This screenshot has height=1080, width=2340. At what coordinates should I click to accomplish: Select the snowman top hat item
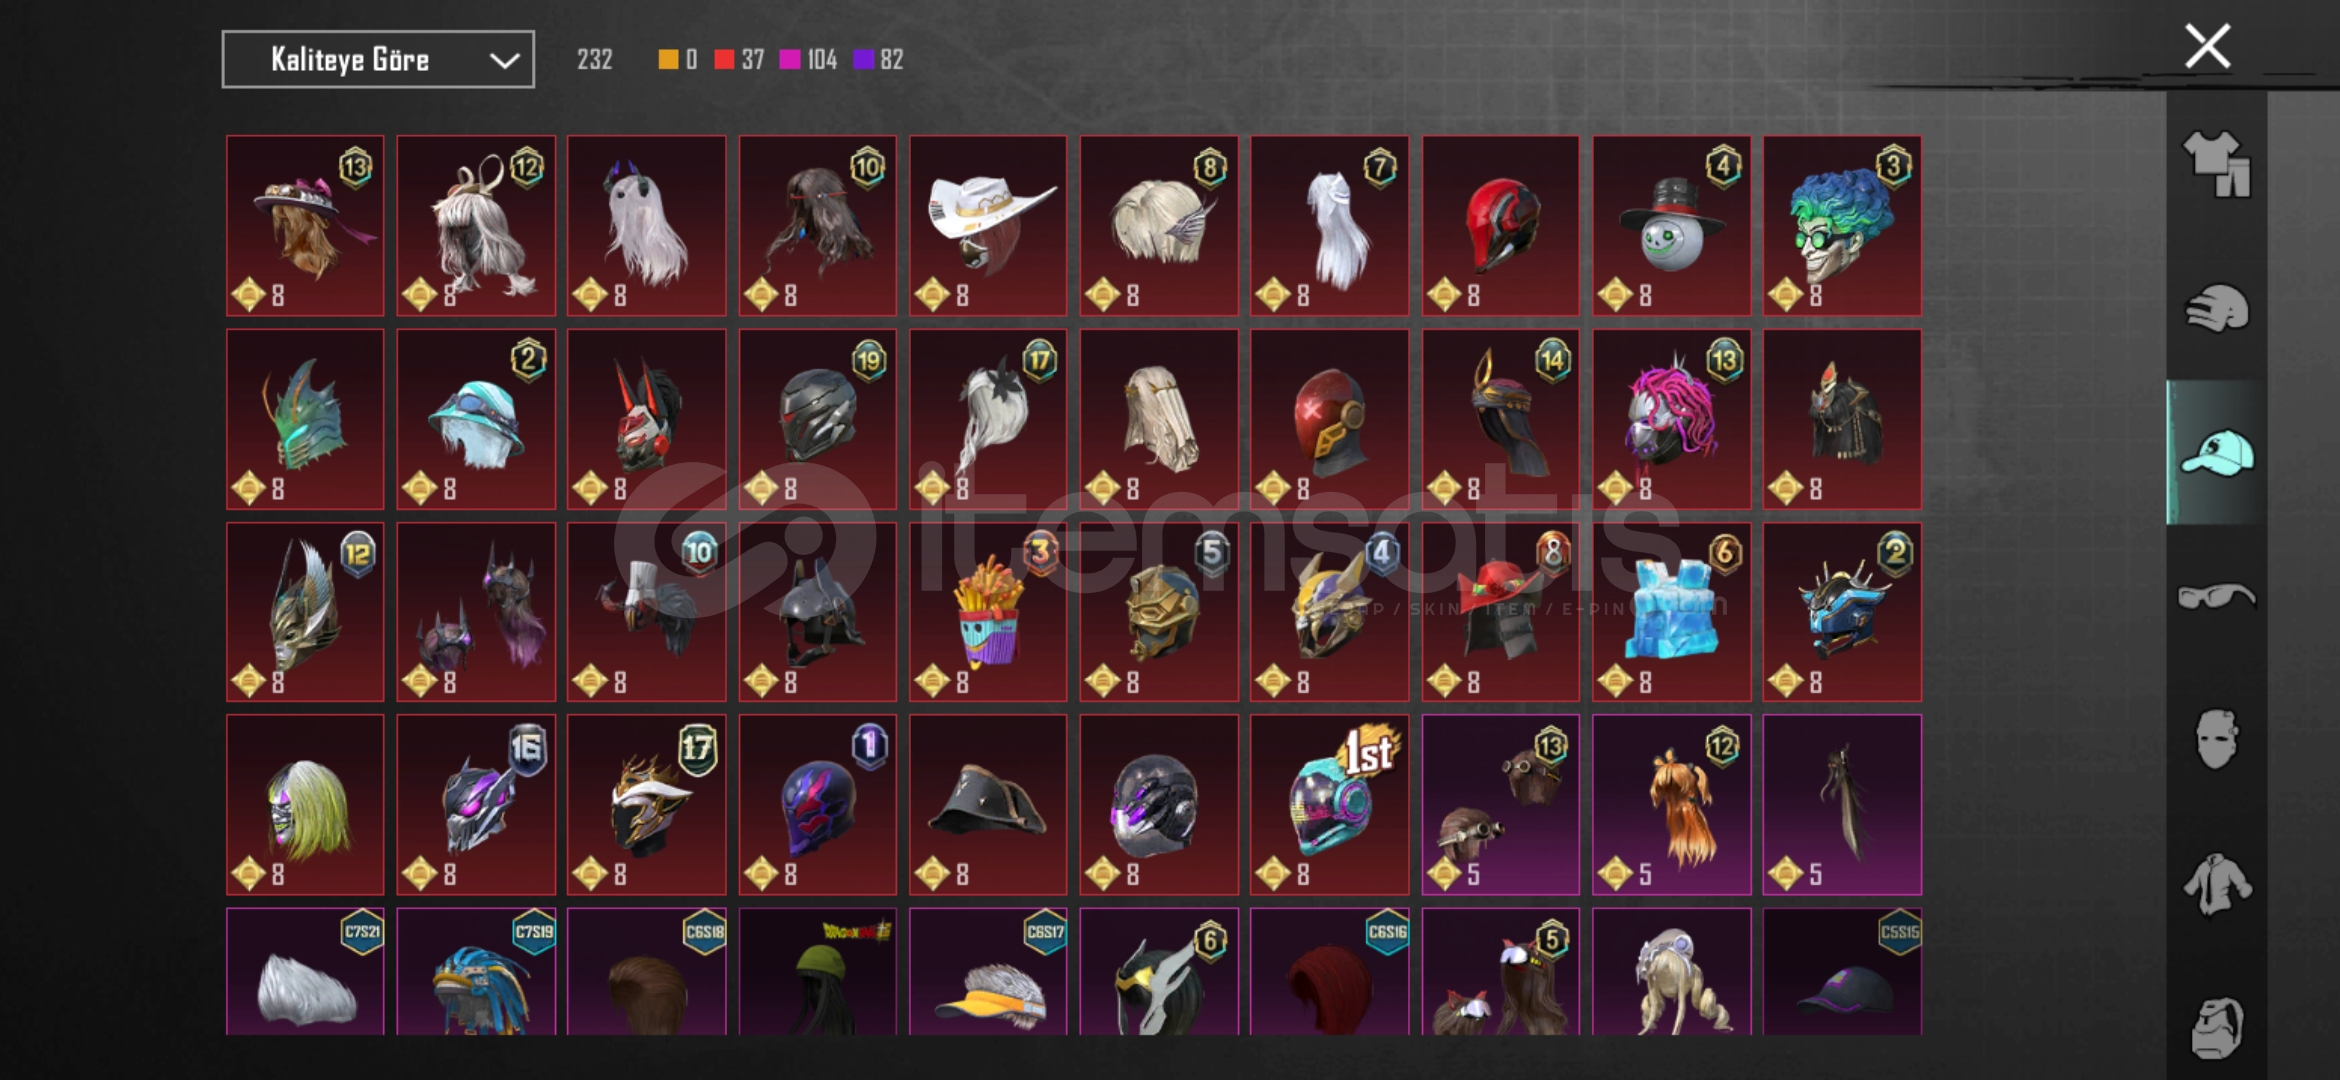(1671, 226)
